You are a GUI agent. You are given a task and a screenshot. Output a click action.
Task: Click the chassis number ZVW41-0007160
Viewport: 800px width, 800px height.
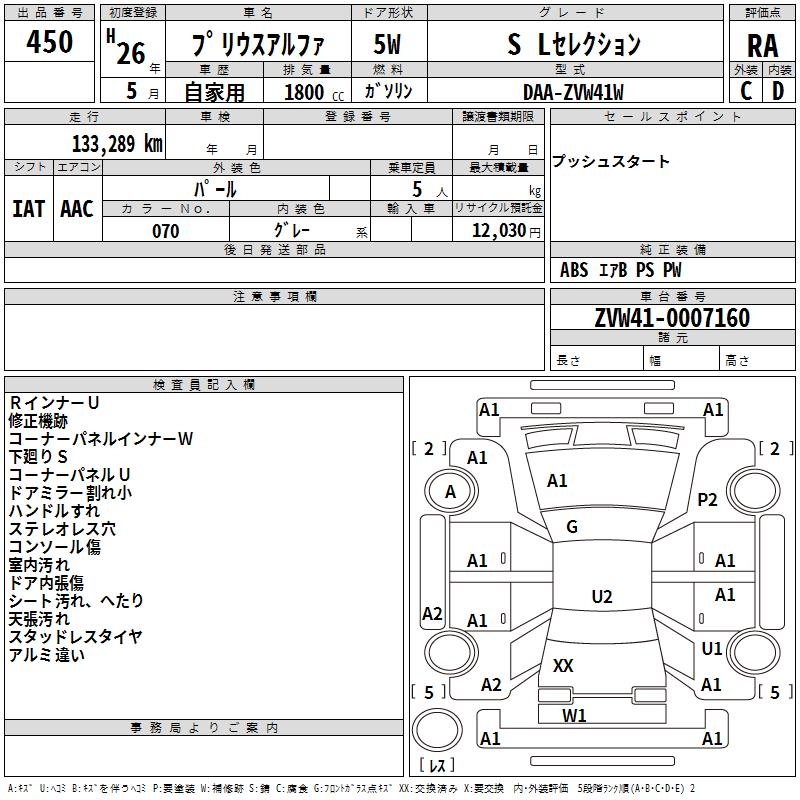pyautogui.click(x=672, y=318)
